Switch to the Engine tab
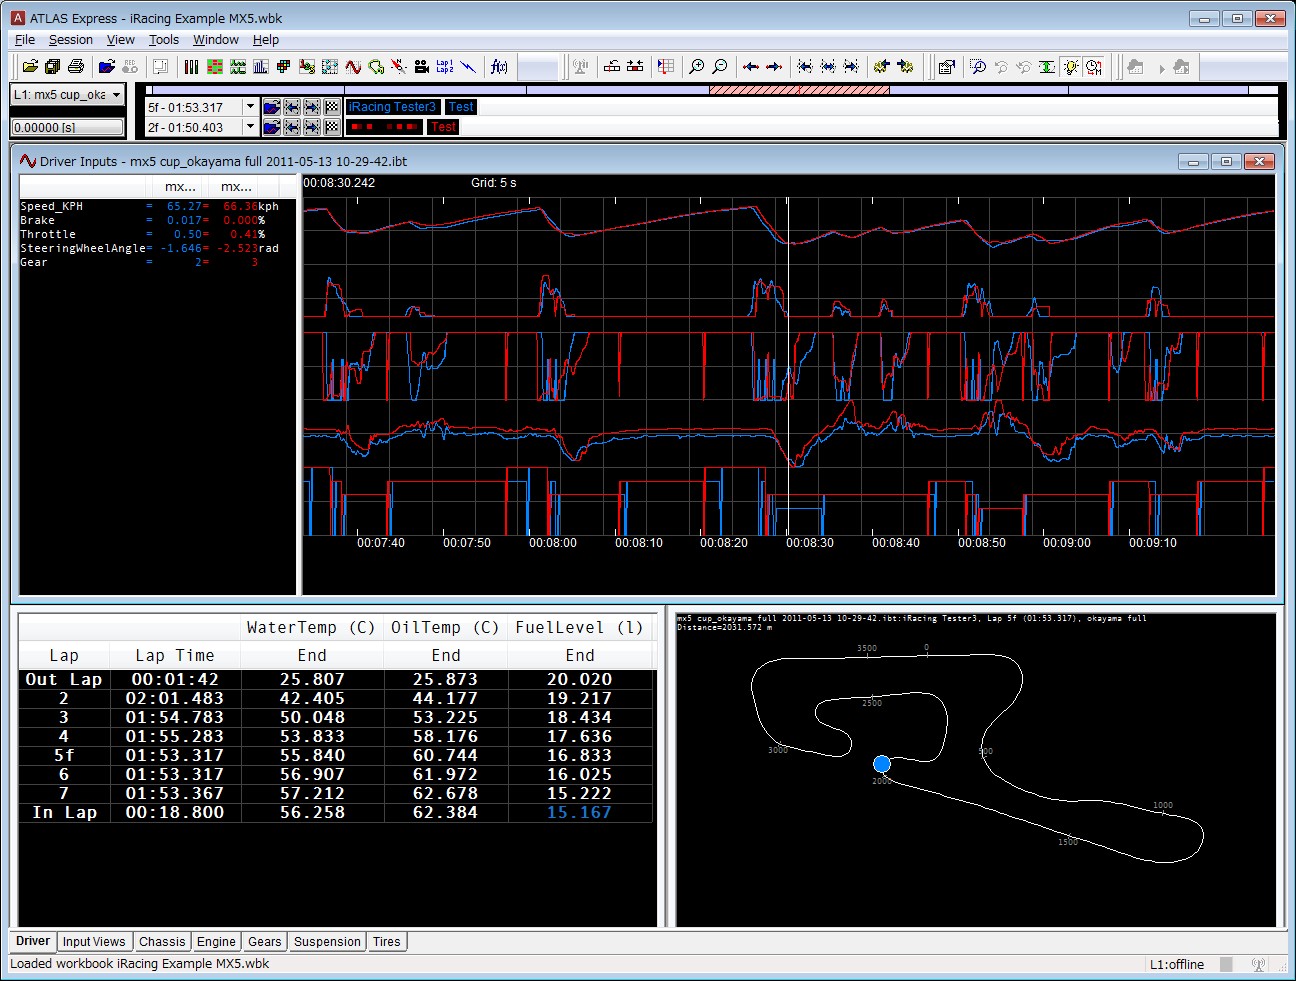 (216, 942)
